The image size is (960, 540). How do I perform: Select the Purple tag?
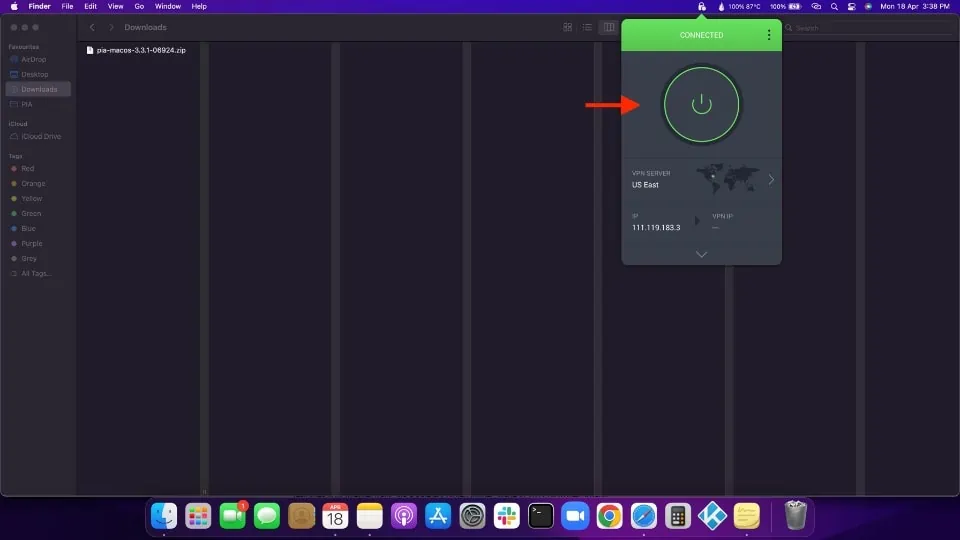(x=31, y=244)
